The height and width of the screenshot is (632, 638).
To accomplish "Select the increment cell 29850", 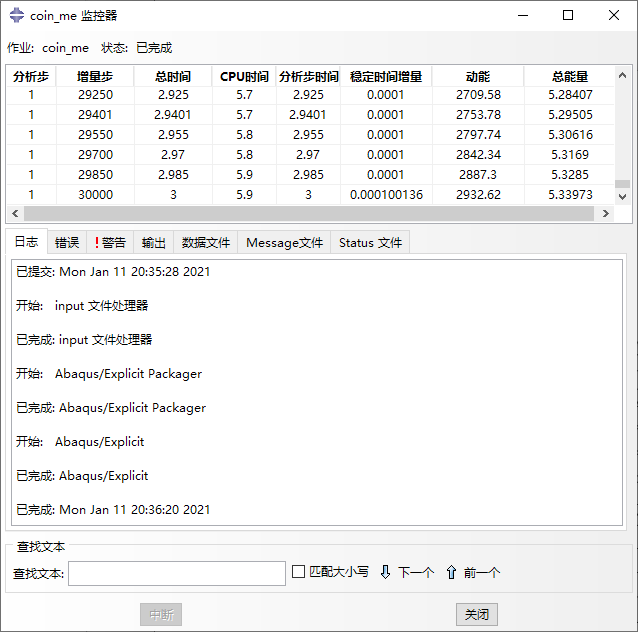I will [95, 174].
